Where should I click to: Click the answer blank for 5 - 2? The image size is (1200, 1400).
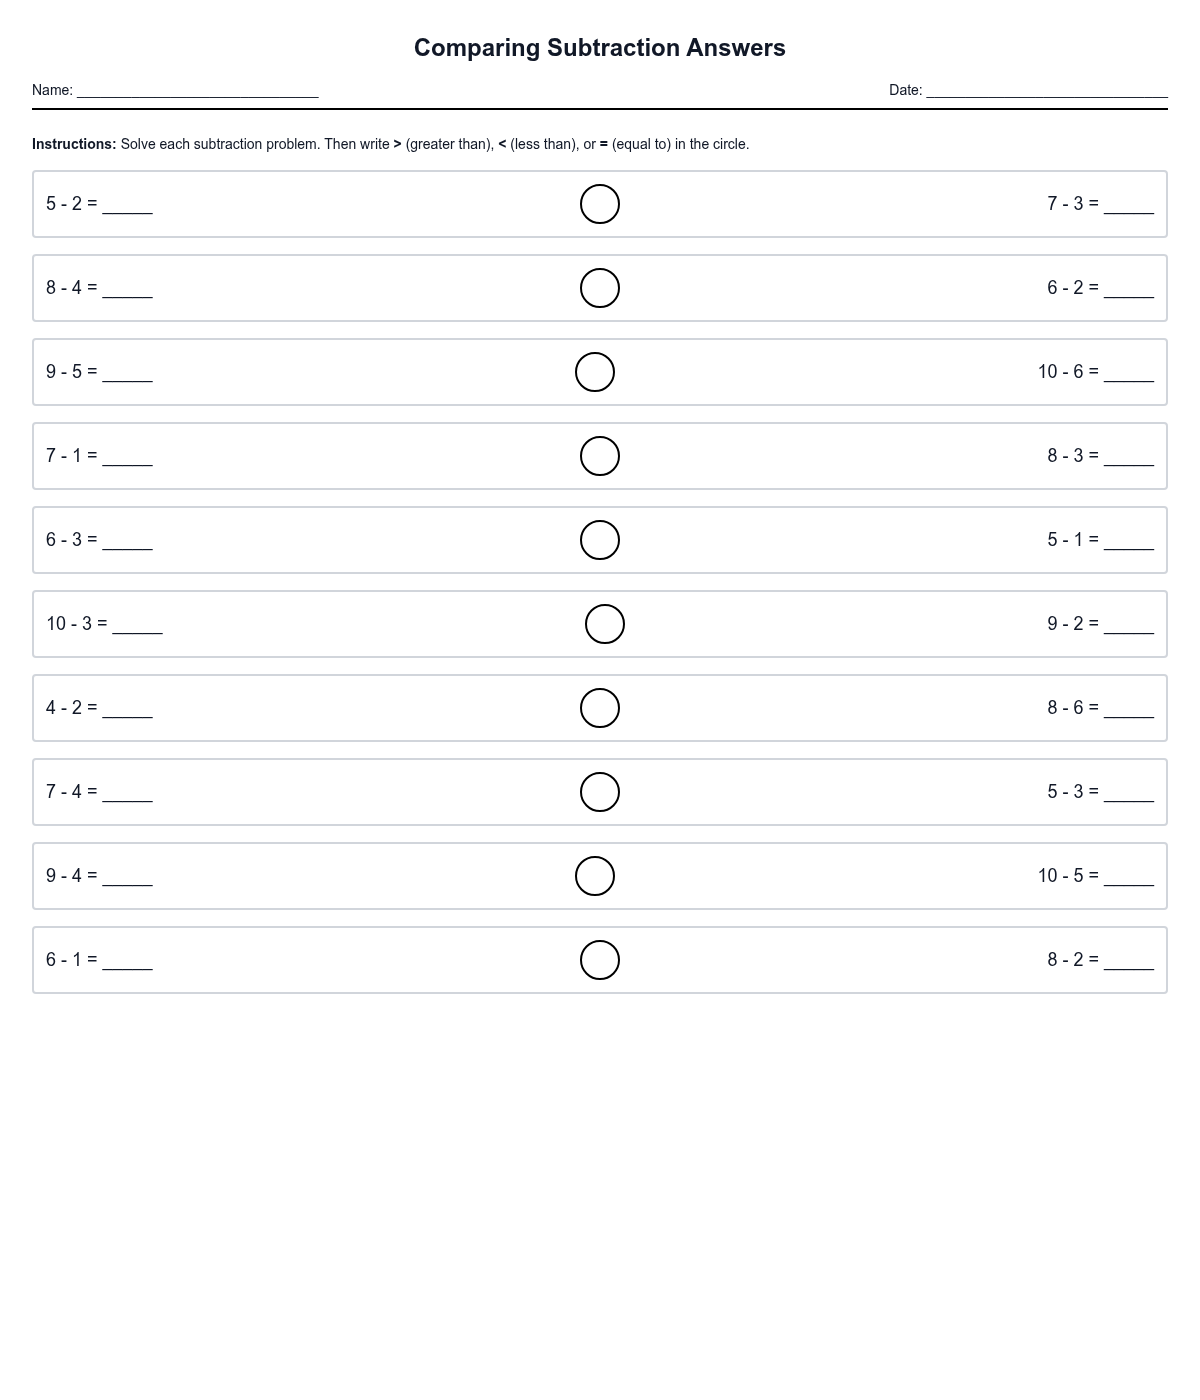[128, 206]
